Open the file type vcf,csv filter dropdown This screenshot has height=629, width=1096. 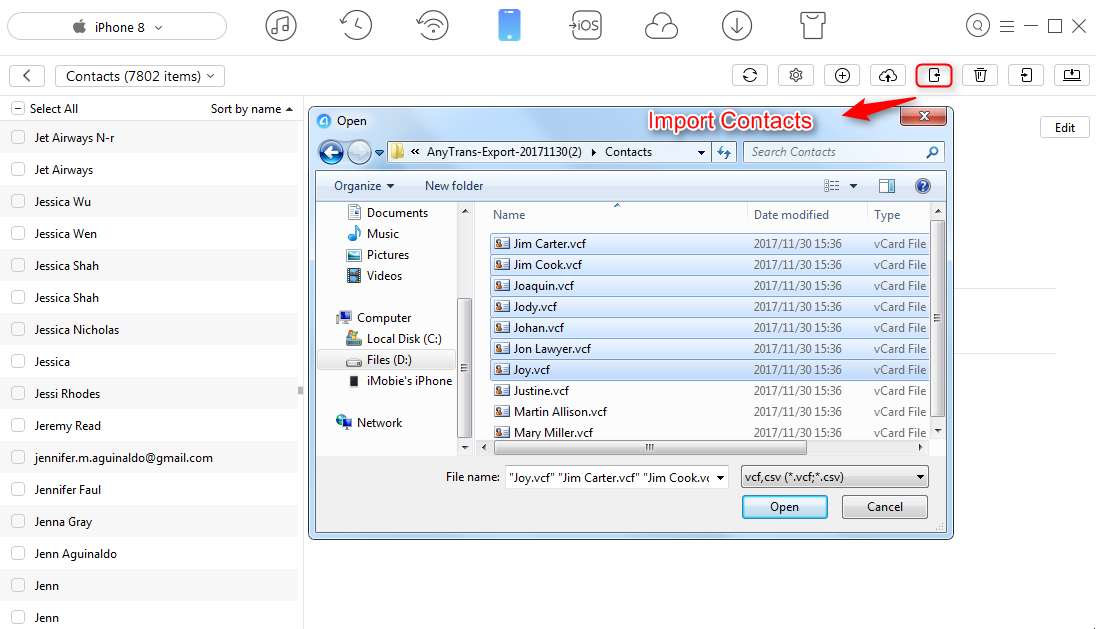(x=835, y=477)
